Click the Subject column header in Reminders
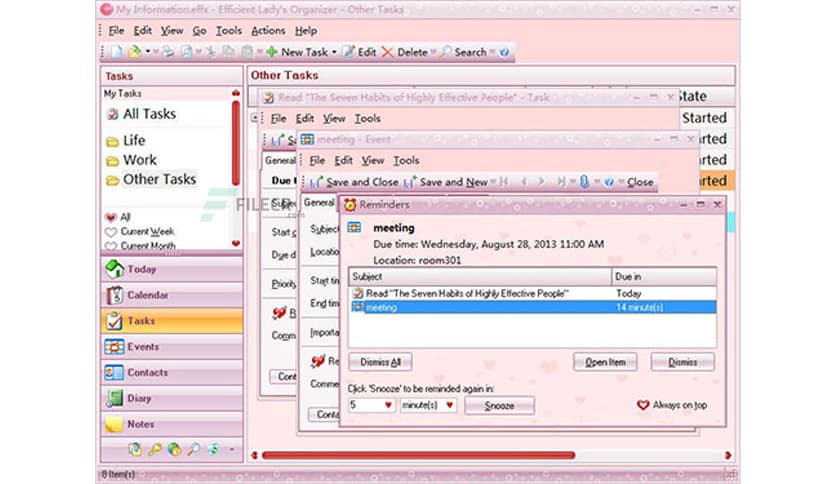Viewport: 836px width, 484px height. click(480, 277)
